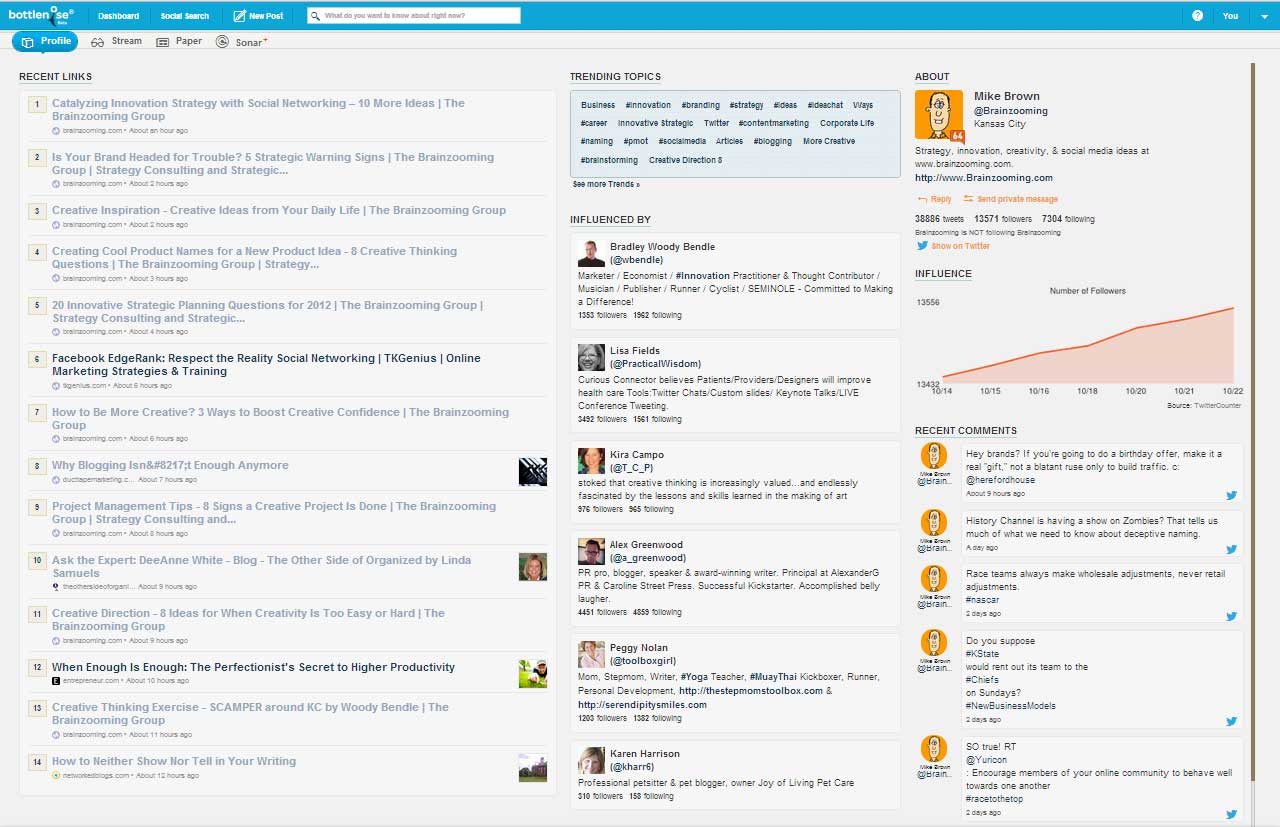Click Twitter bird on "Race teams" comment

1232,616
